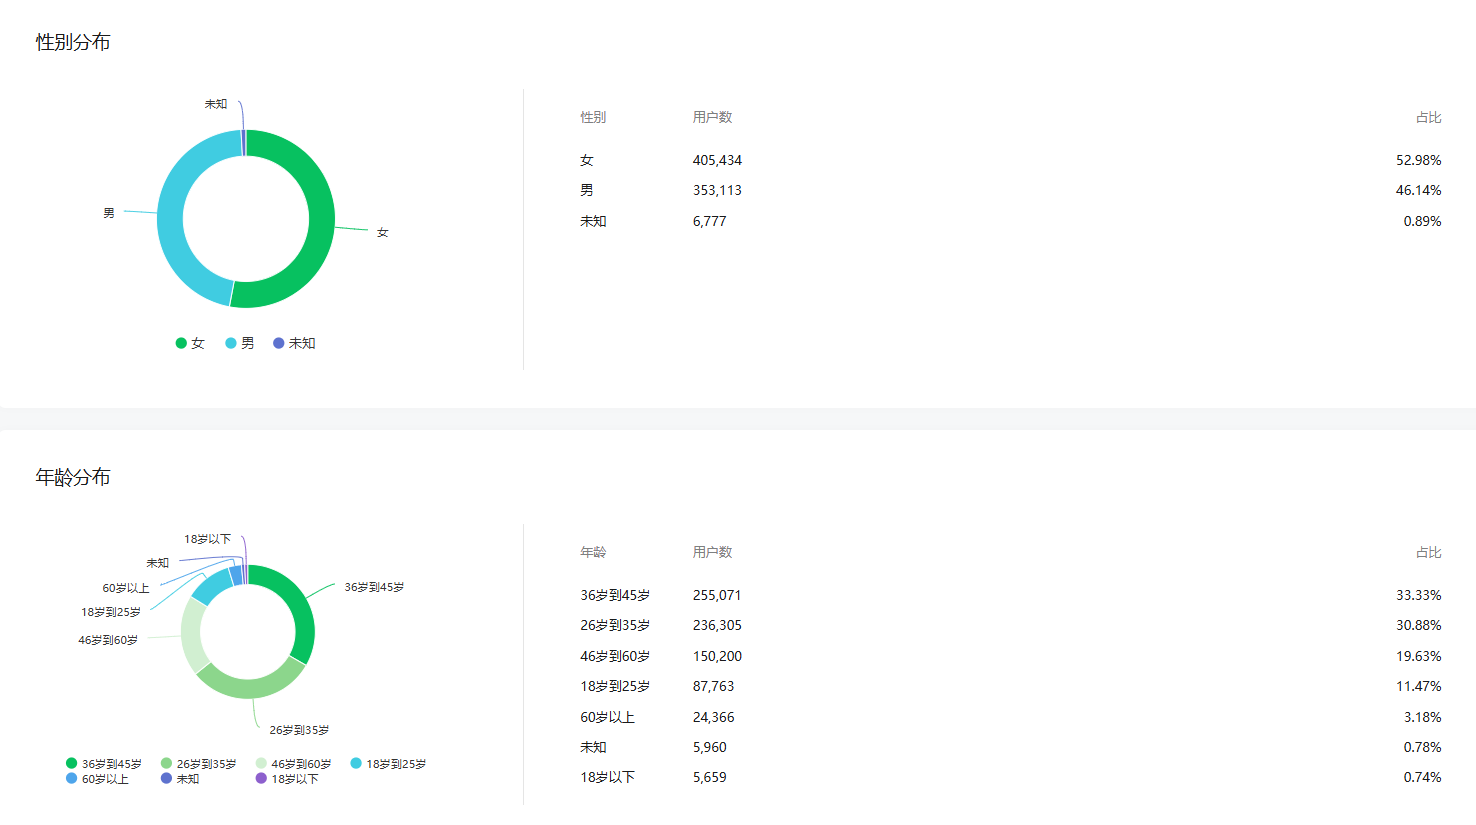Toggle 46岁到60岁 legend item in age chart
Screen dimensions: 1476x825
pos(293,764)
